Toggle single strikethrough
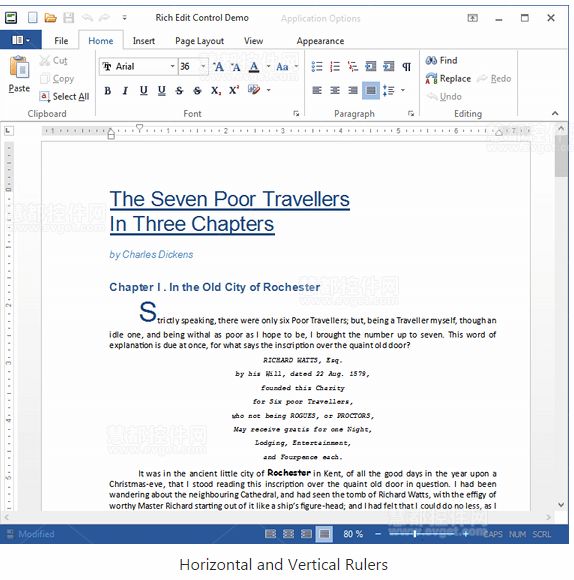This screenshot has height=580, width=574. (x=179, y=91)
